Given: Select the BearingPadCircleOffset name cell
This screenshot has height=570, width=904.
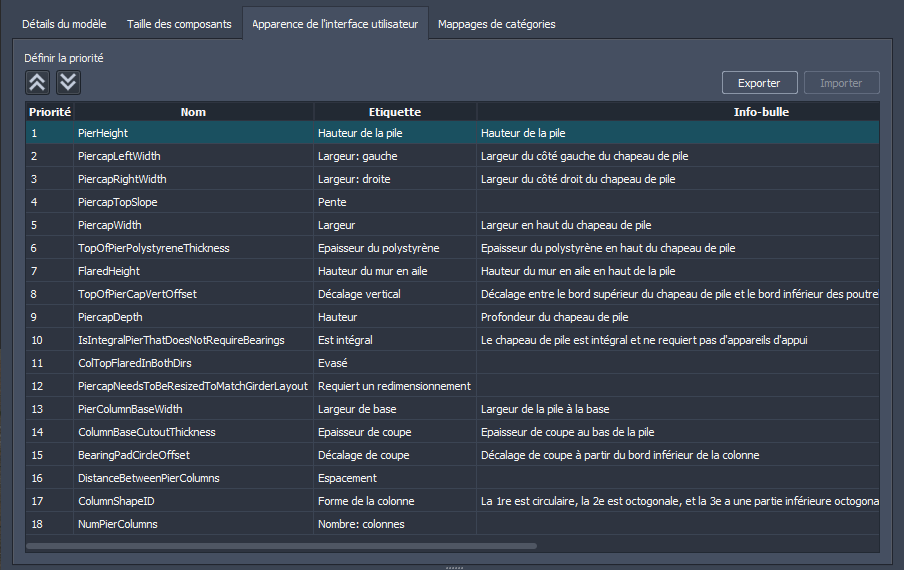Looking at the screenshot, I should [193, 455].
